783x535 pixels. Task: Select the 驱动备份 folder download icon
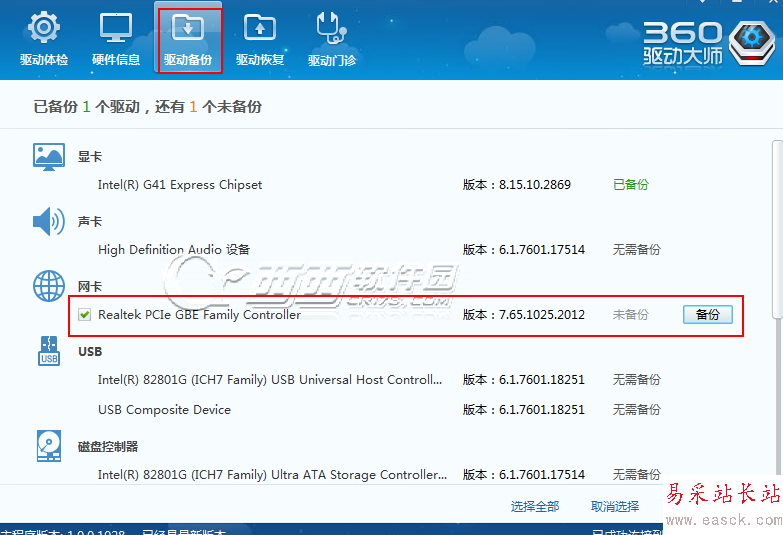[188, 27]
